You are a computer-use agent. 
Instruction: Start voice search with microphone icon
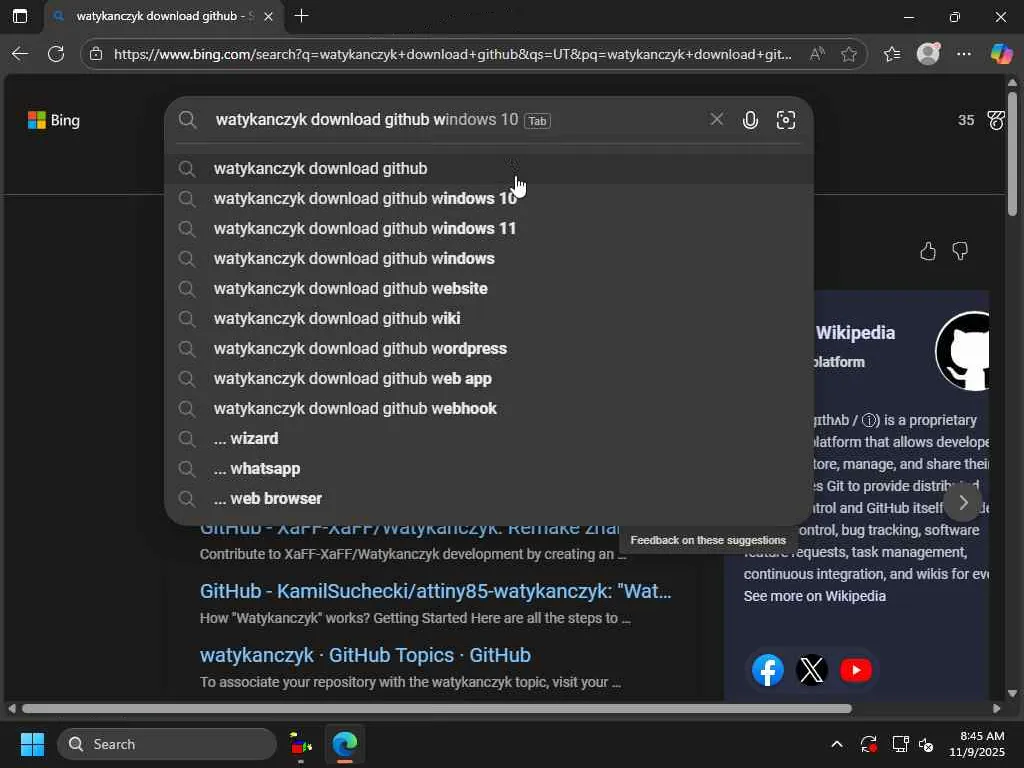[750, 120]
